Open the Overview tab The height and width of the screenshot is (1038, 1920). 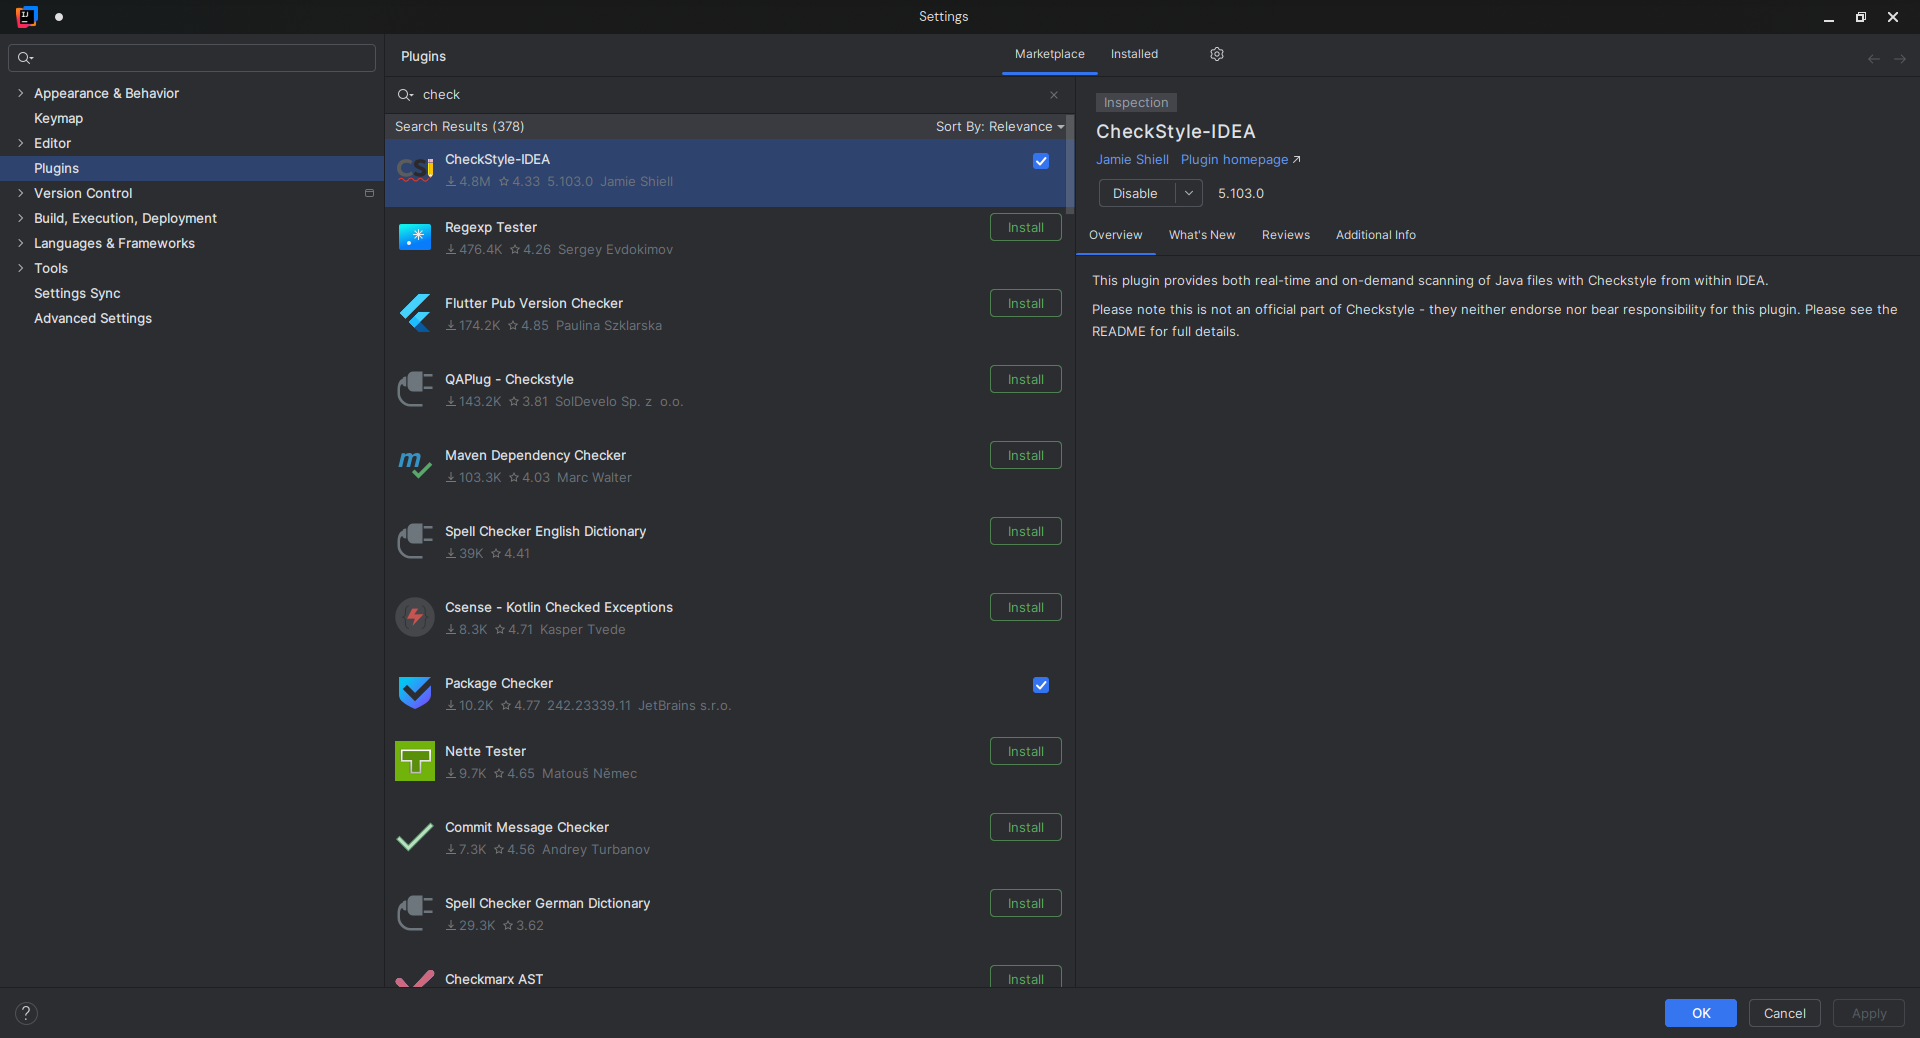[1115, 235]
